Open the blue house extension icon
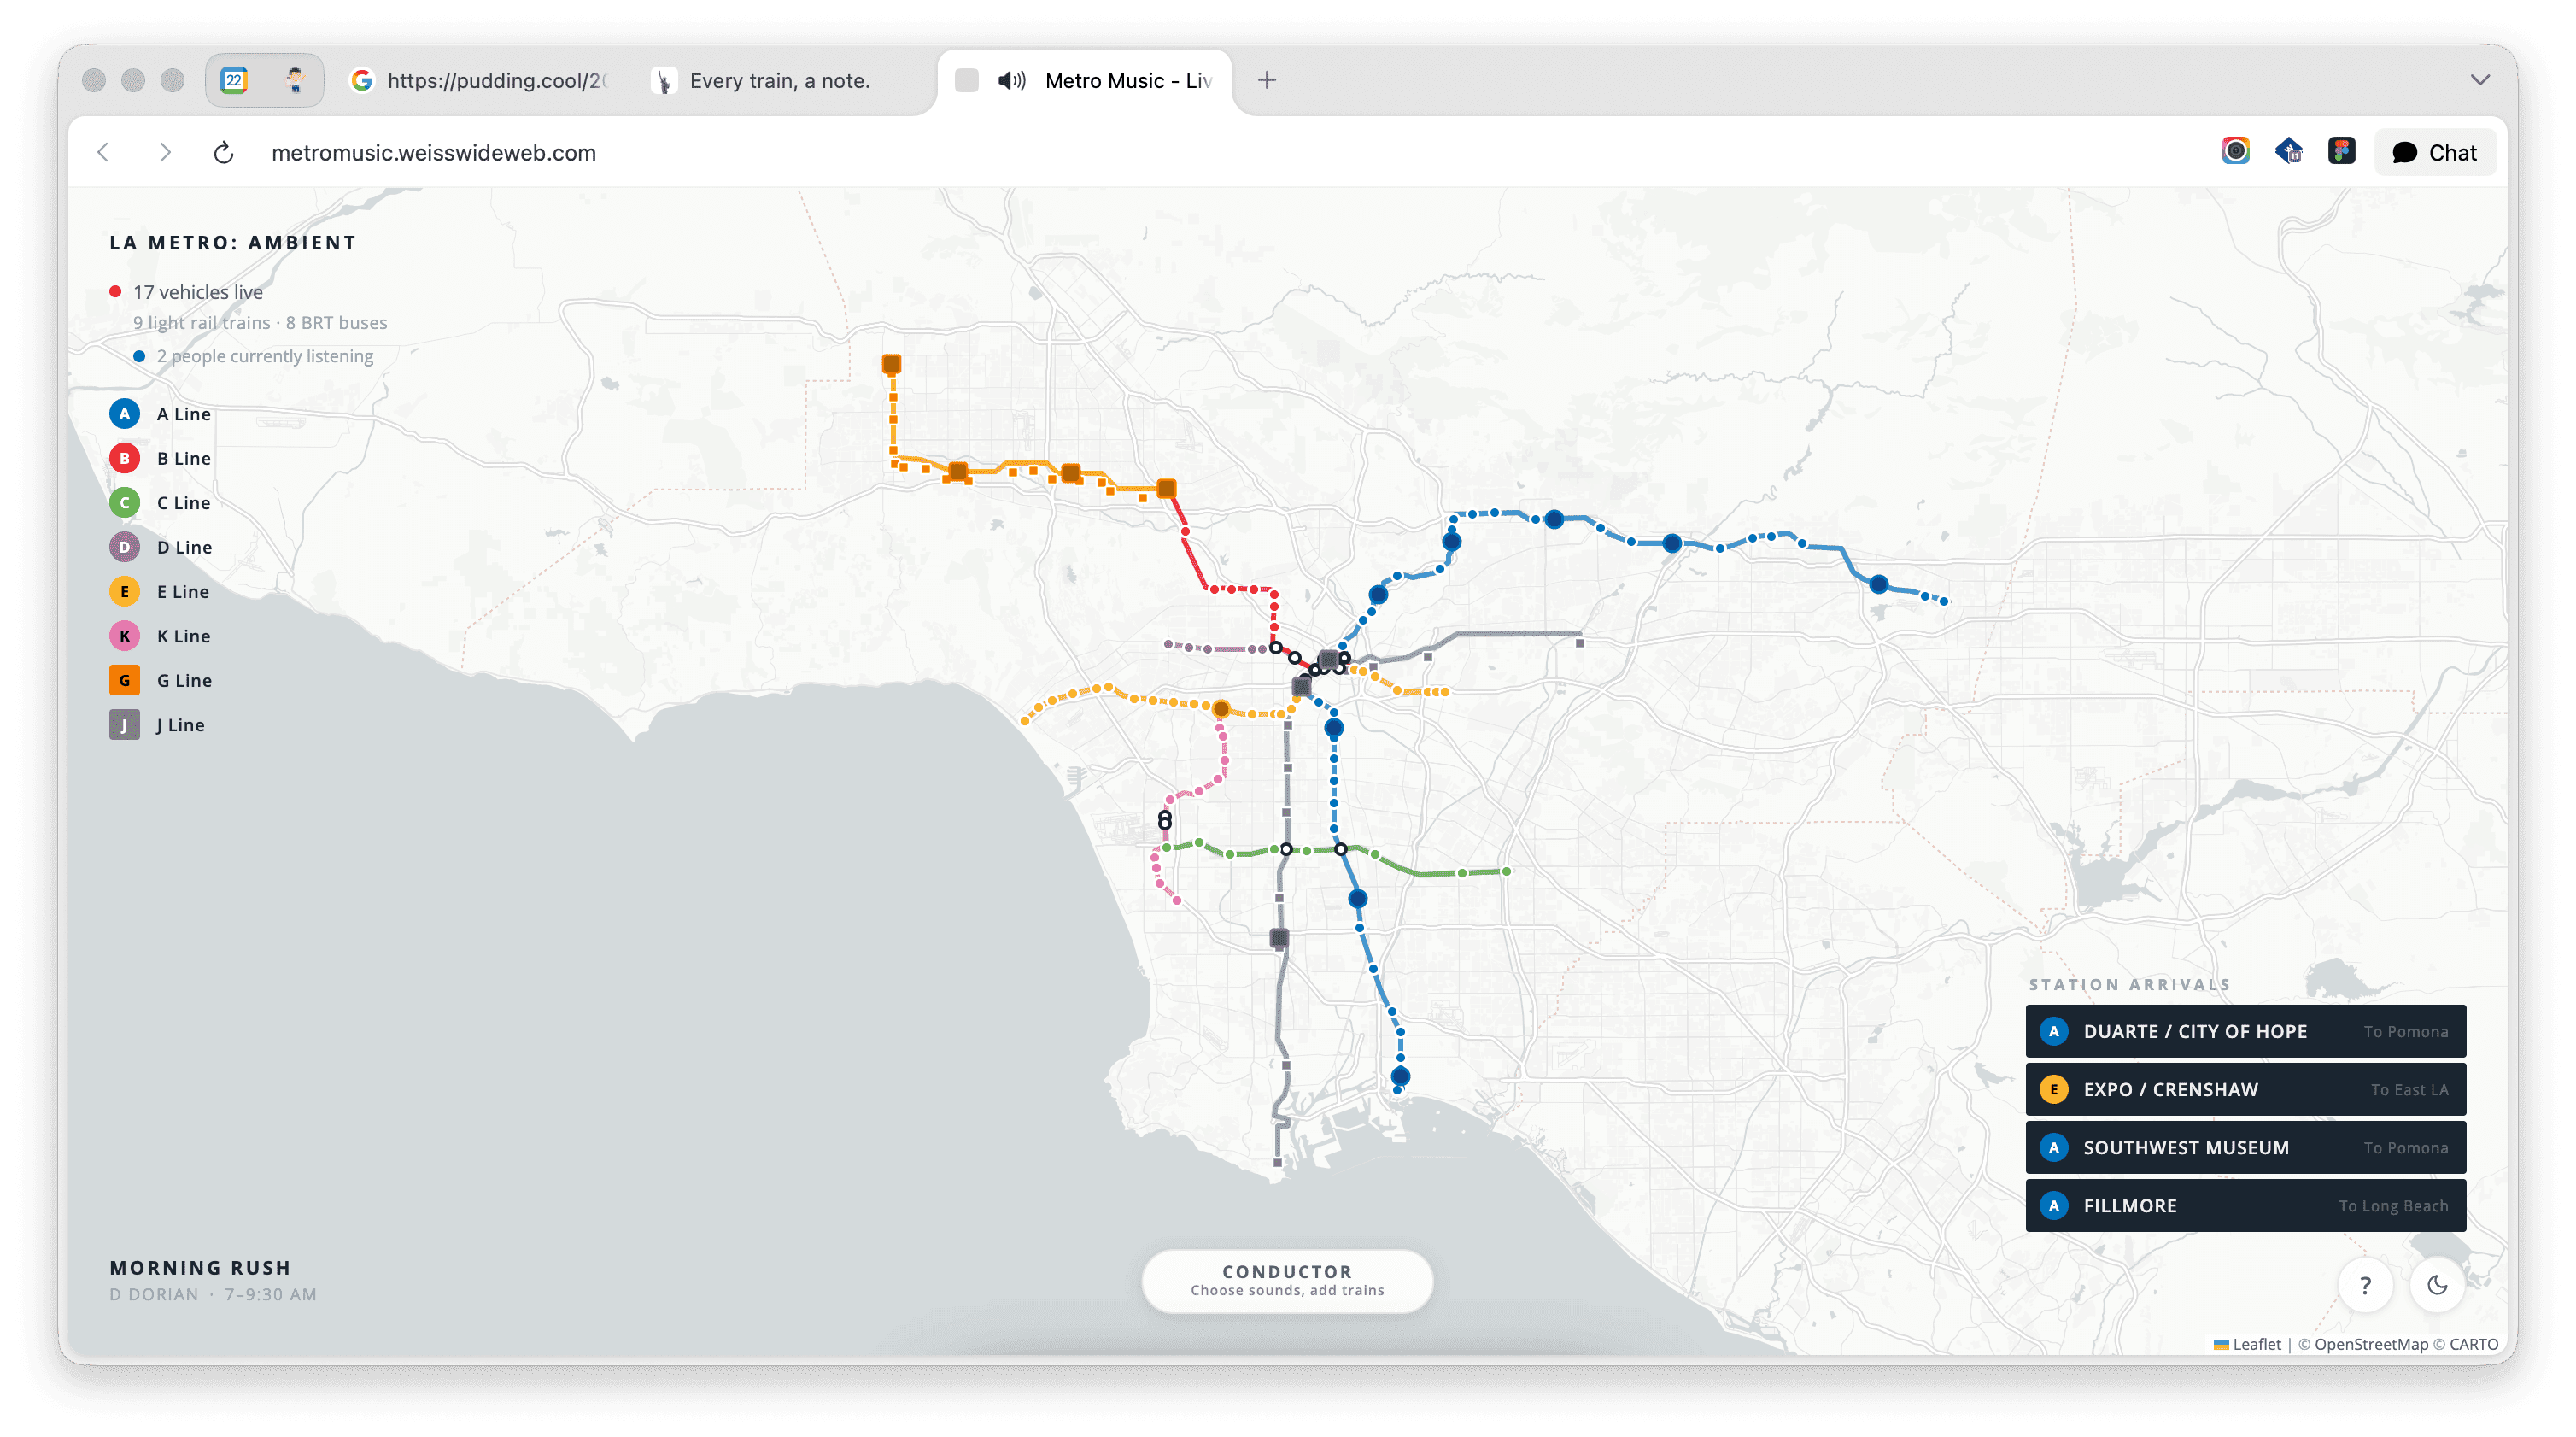This screenshot has width=2576, height=1437. pos(2289,152)
